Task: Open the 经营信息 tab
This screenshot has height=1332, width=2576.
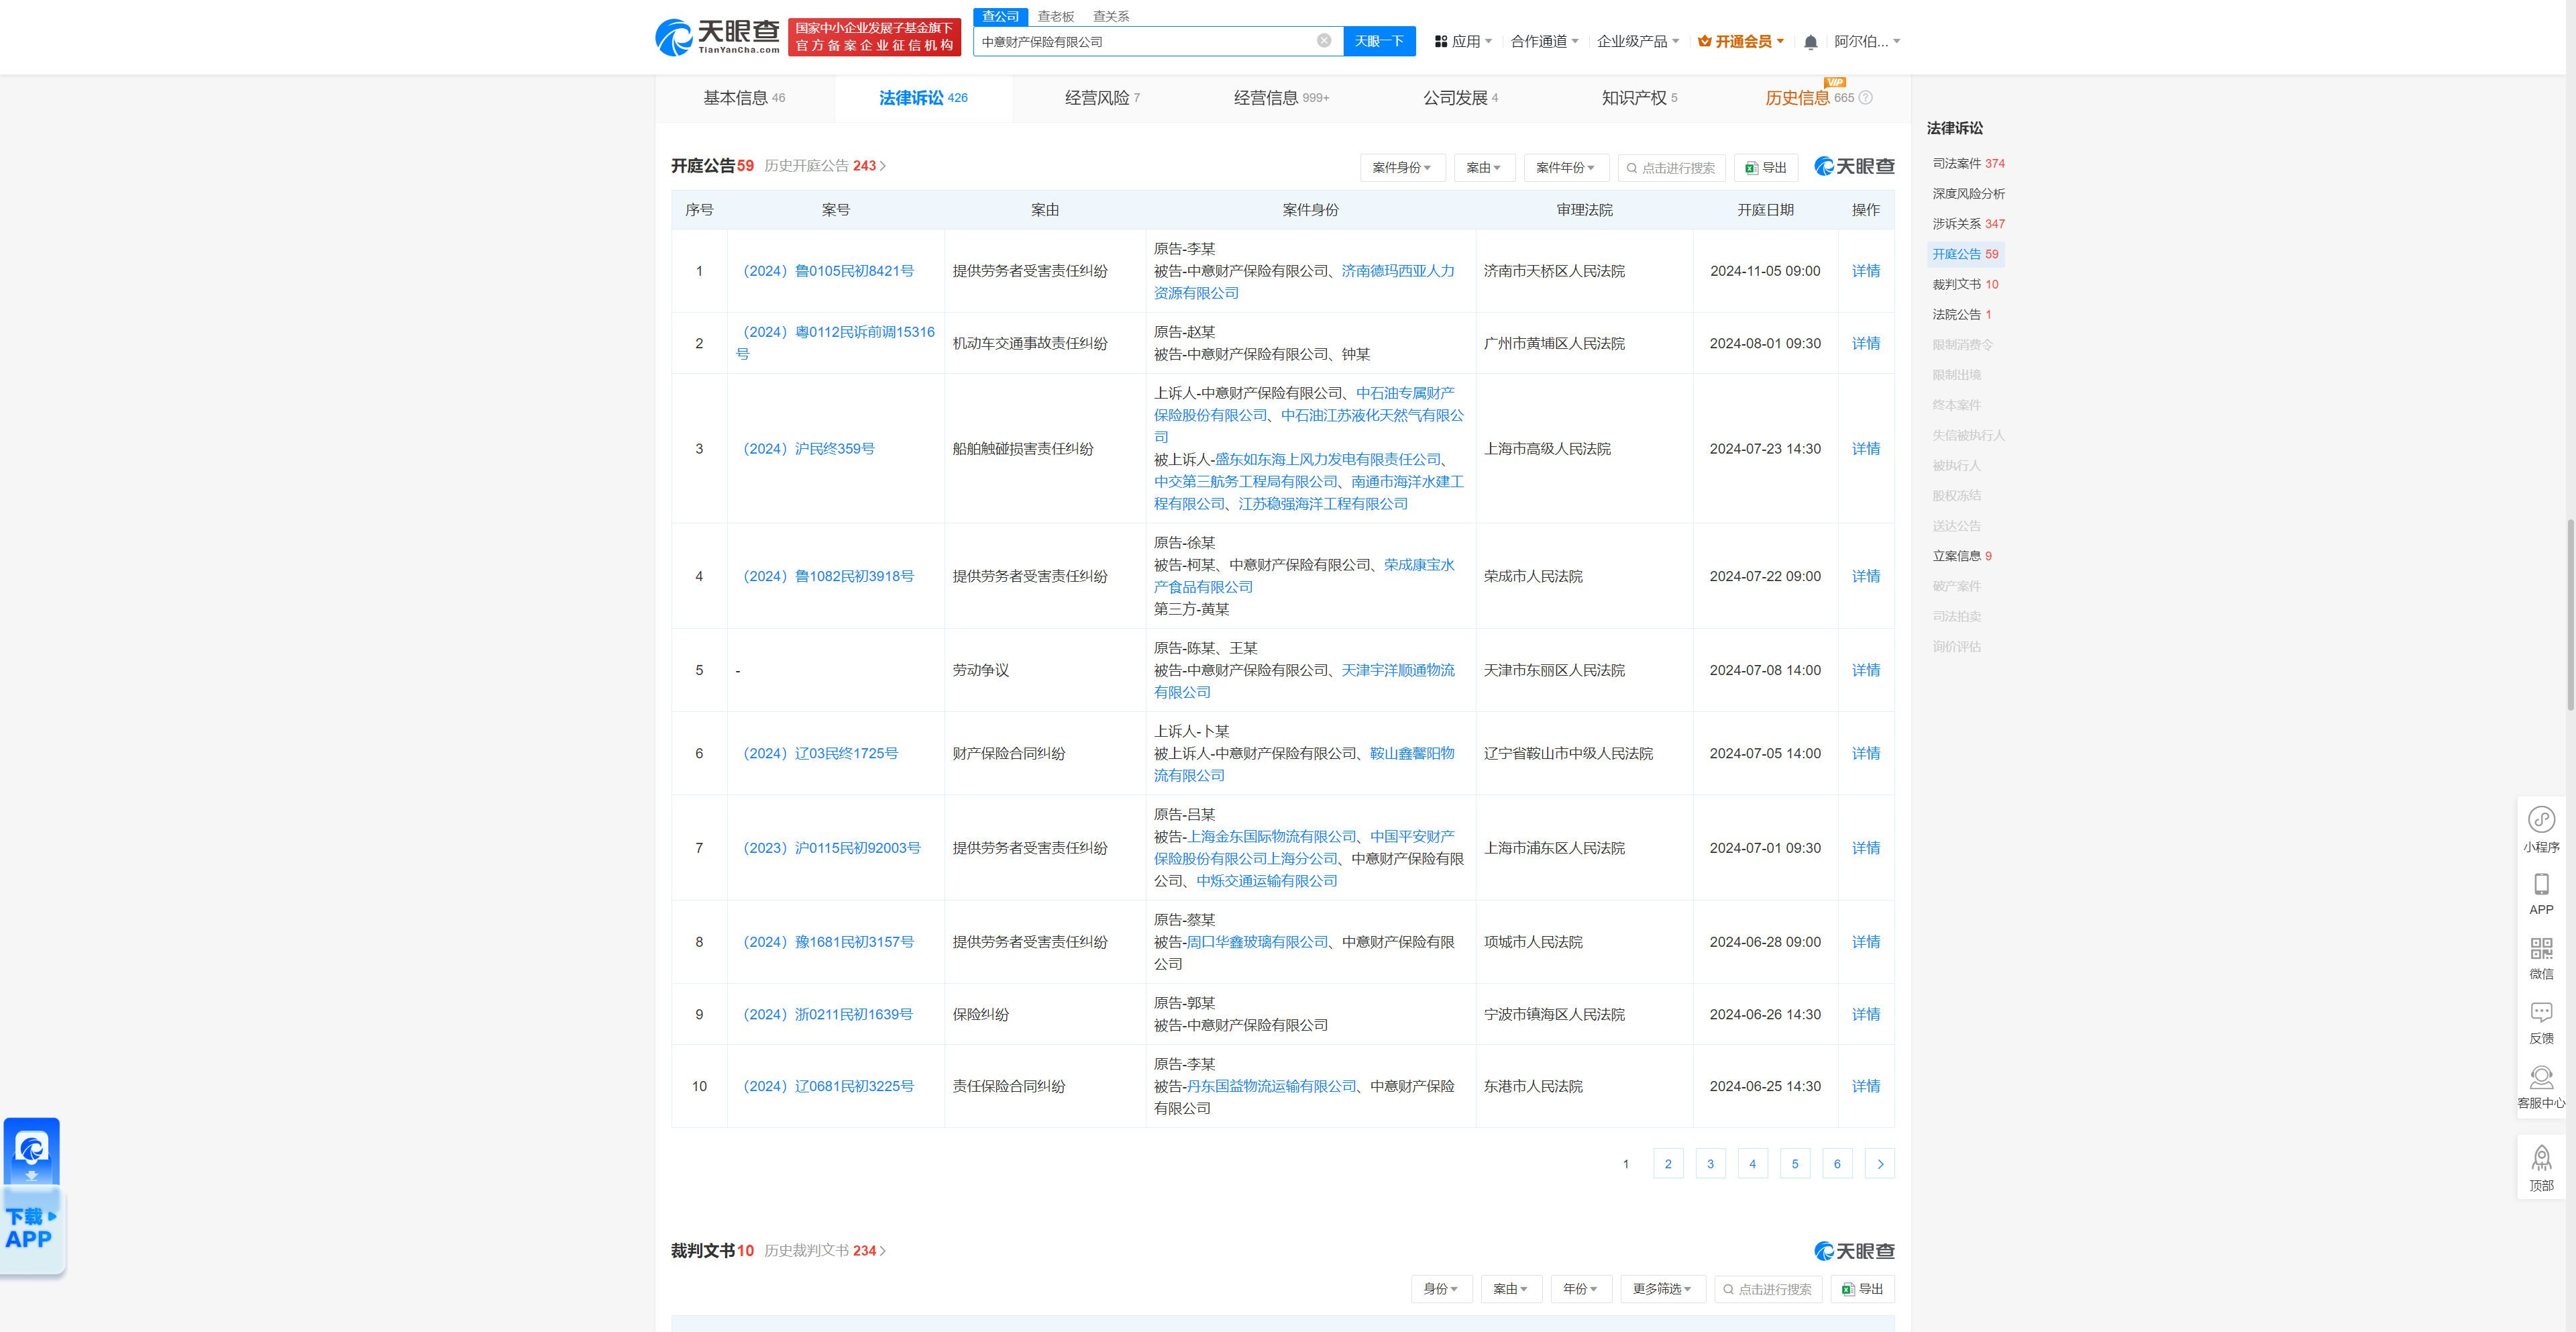Action: click(1281, 98)
